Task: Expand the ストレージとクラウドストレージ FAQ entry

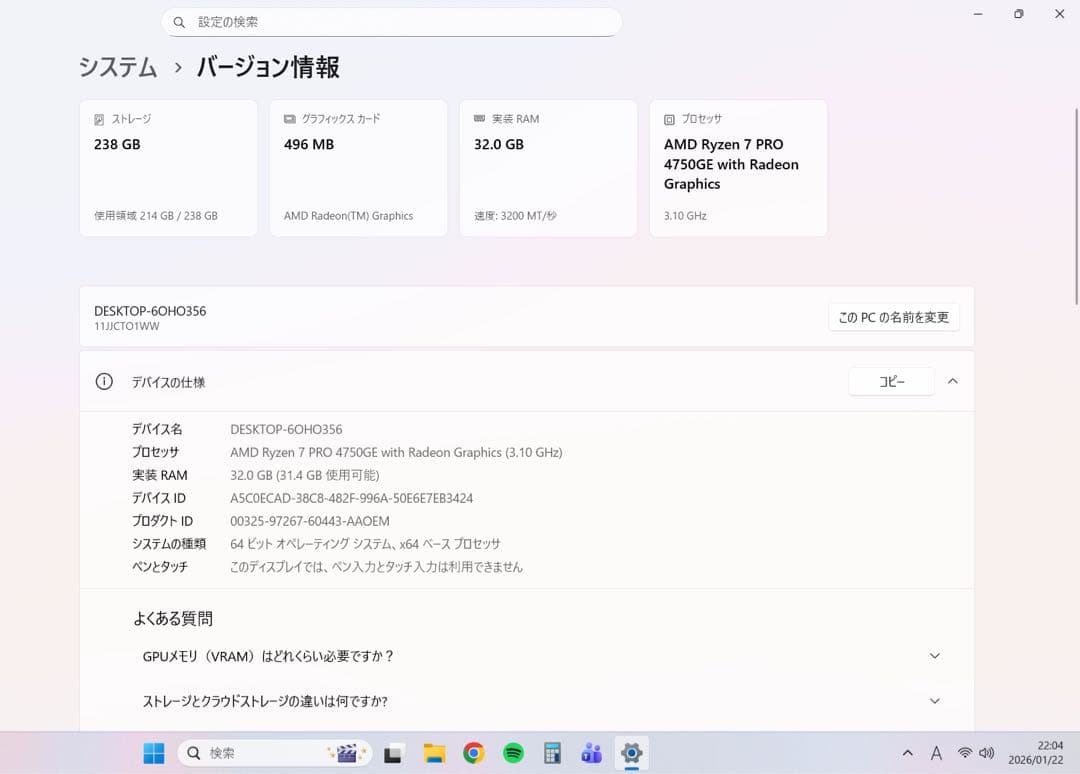Action: pos(934,701)
